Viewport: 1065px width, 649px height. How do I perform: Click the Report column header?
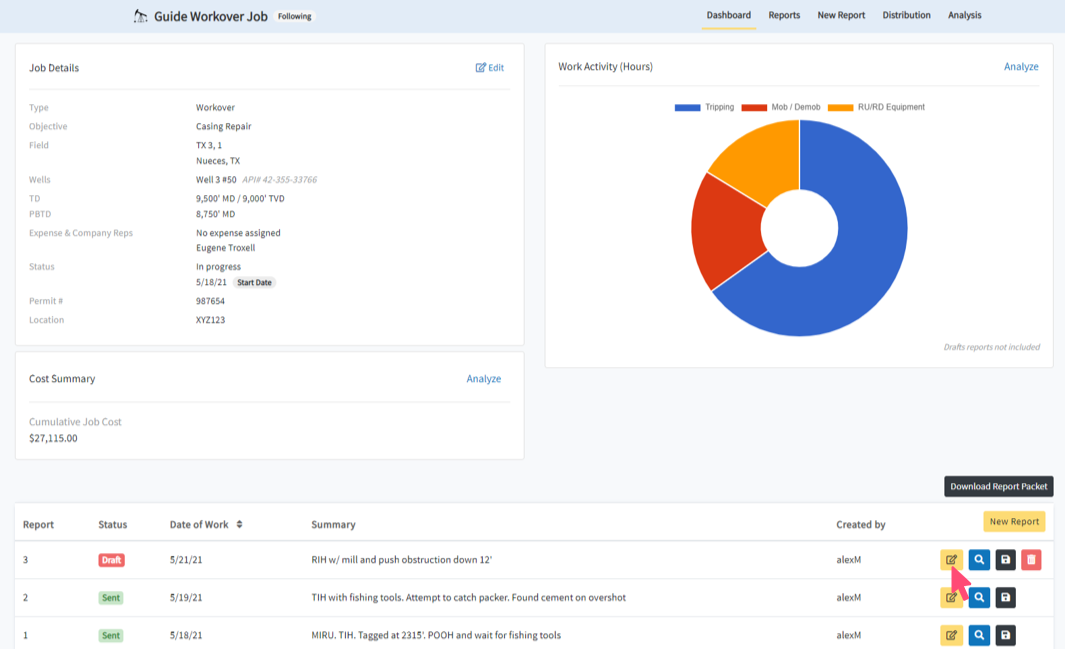[x=38, y=524]
